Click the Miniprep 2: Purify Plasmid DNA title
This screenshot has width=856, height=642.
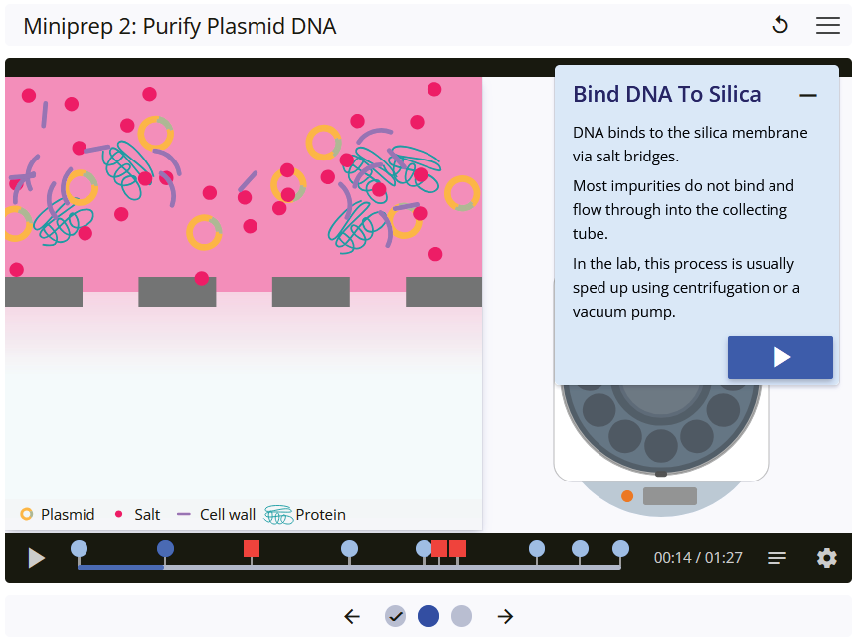[x=180, y=26]
